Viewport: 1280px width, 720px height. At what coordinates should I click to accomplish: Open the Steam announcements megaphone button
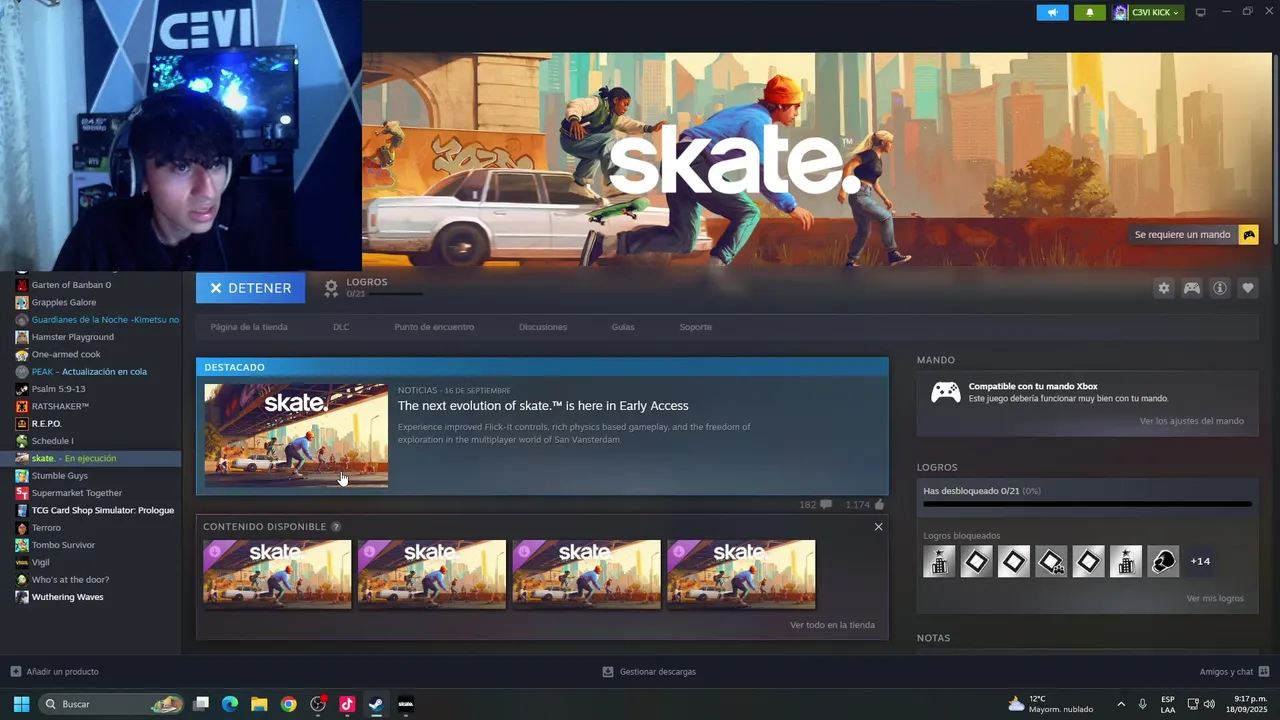click(x=1052, y=12)
